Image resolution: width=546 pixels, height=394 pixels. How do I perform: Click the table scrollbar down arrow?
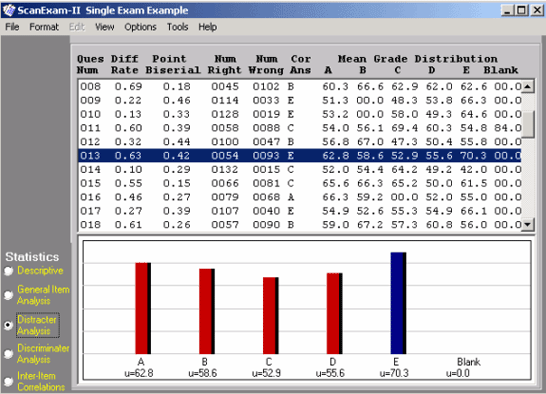point(528,224)
